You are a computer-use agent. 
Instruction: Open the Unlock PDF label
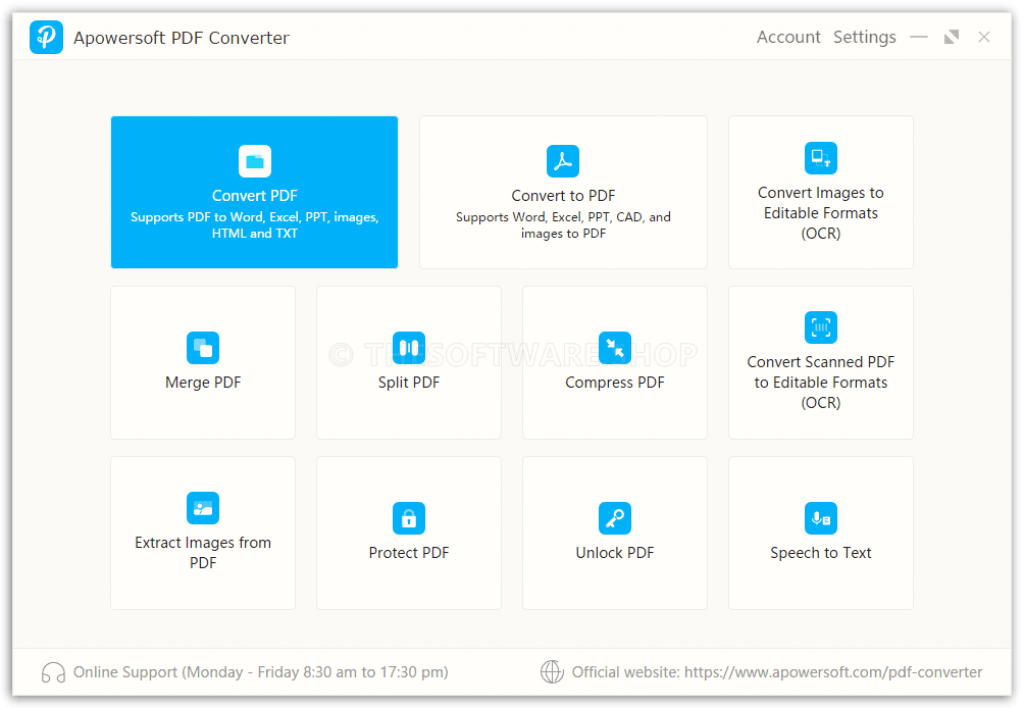click(615, 553)
